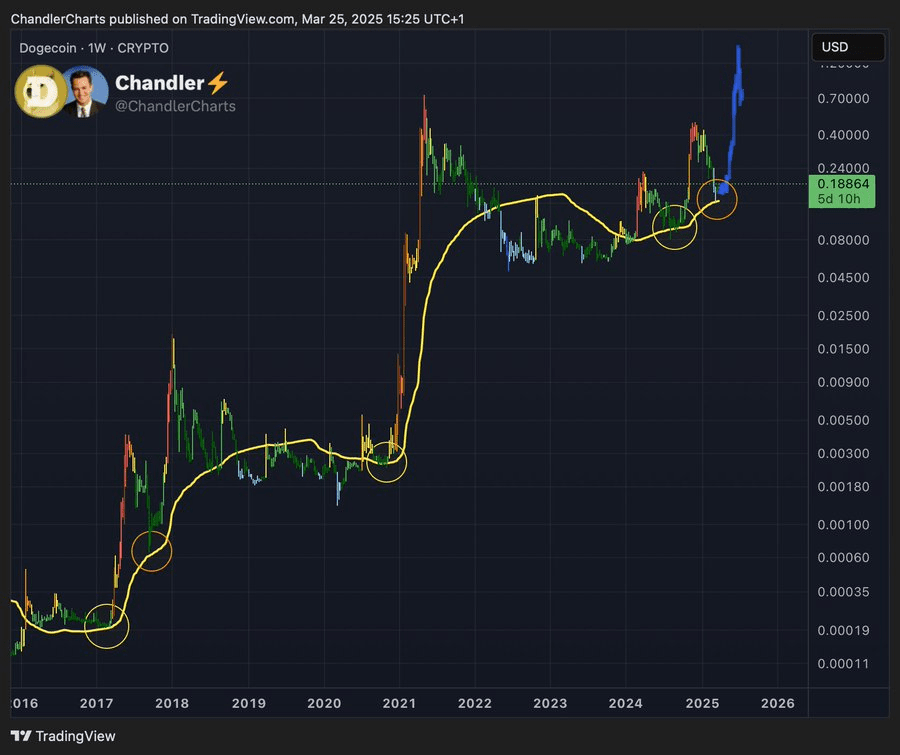This screenshot has height=755, width=900.
Task: Click the 2017 label on the time axis
Action: point(96,703)
